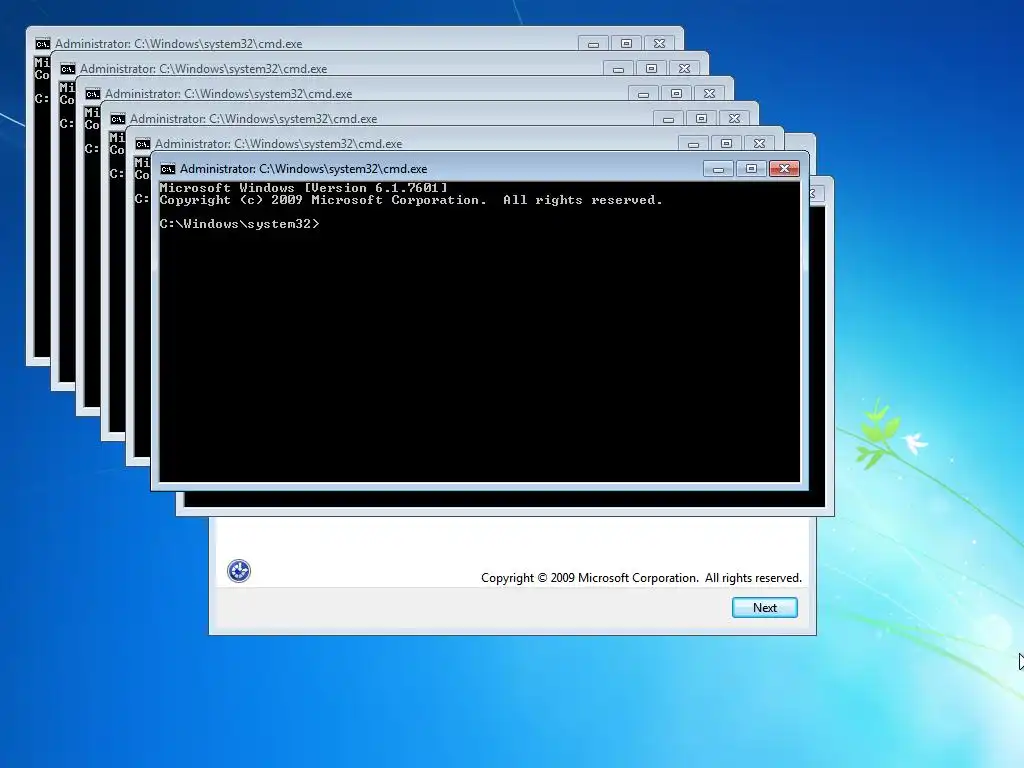1024x768 pixels.
Task: Maximize the second cmd window from the back
Action: [651, 69]
